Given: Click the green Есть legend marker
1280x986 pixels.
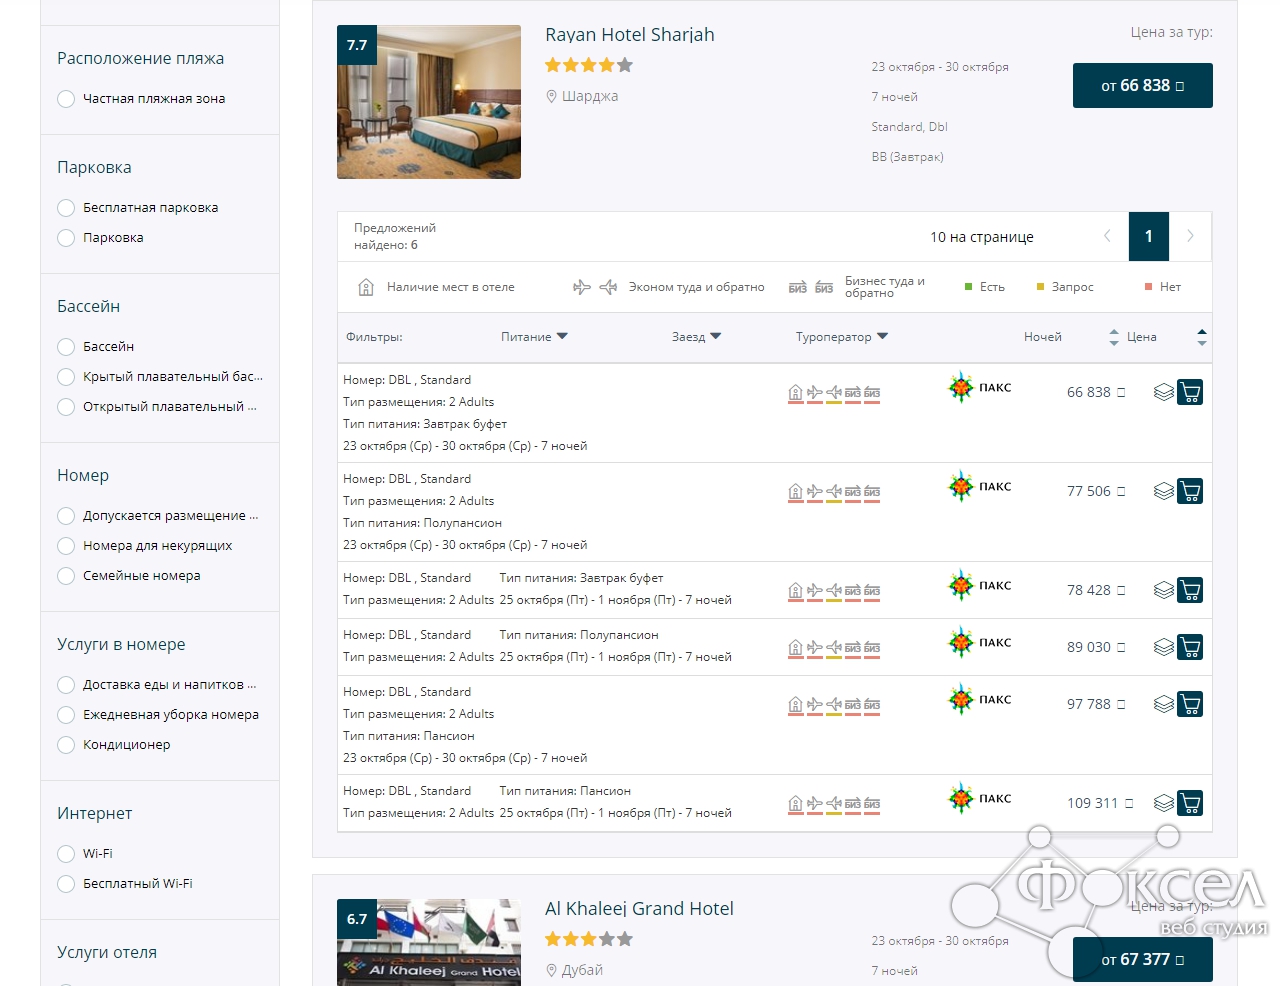Looking at the screenshot, I should [x=968, y=287].
